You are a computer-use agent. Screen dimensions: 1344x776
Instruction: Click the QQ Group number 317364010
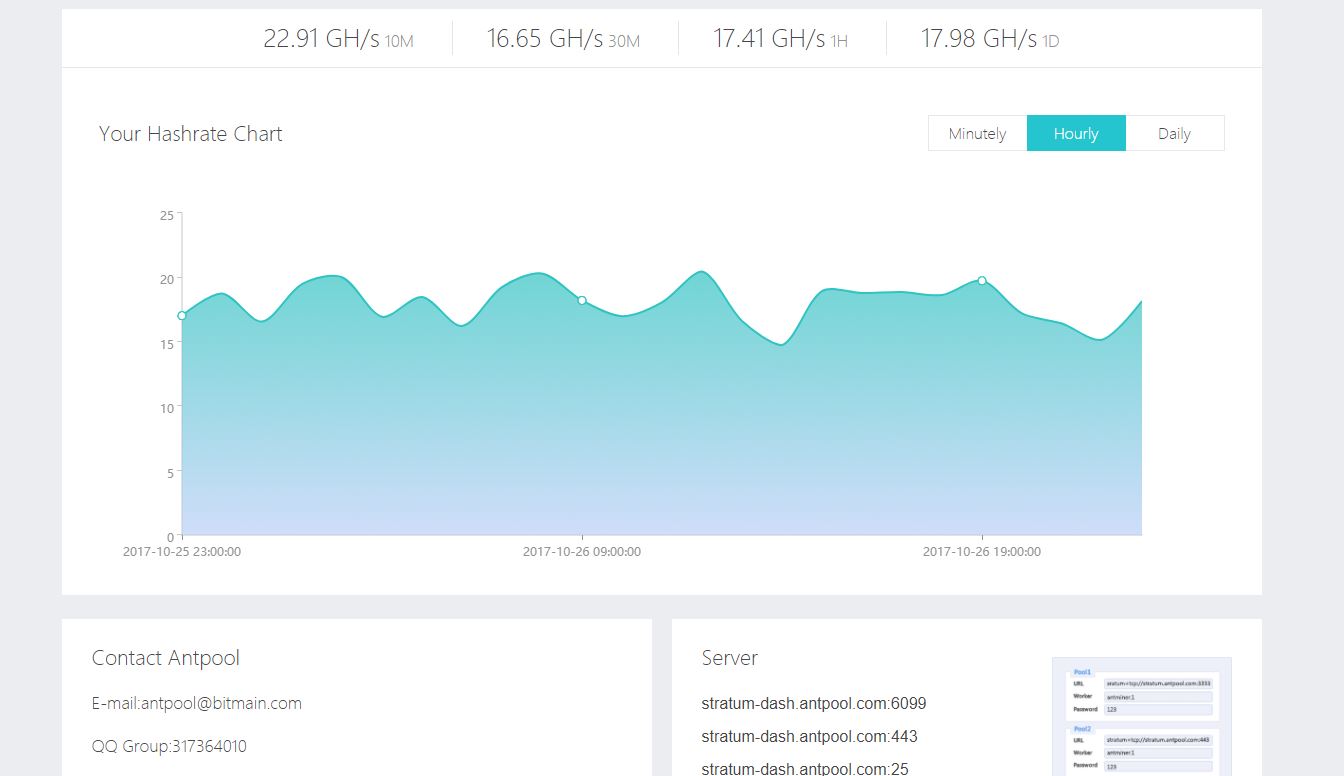[x=185, y=746]
